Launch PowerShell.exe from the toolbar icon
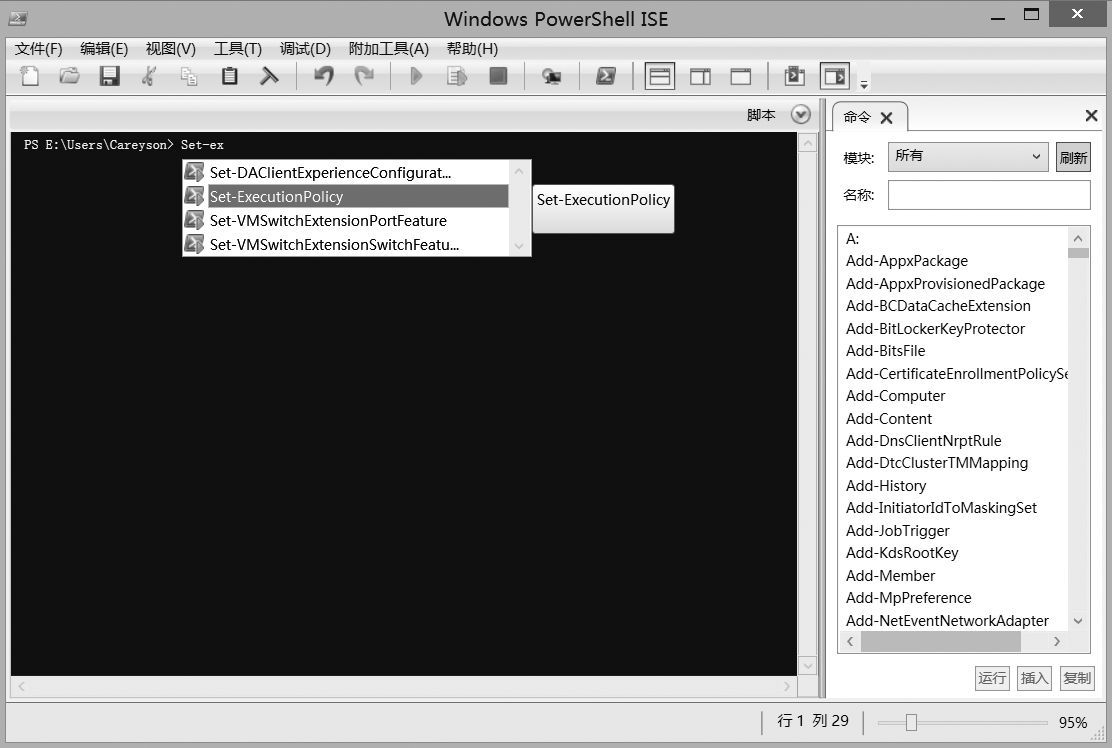 605,76
